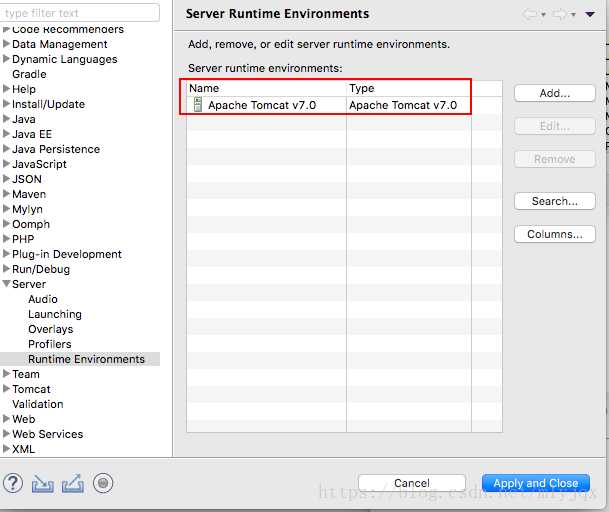The image size is (609, 512).
Task: Sort by the Name column header
Action: click(266, 88)
